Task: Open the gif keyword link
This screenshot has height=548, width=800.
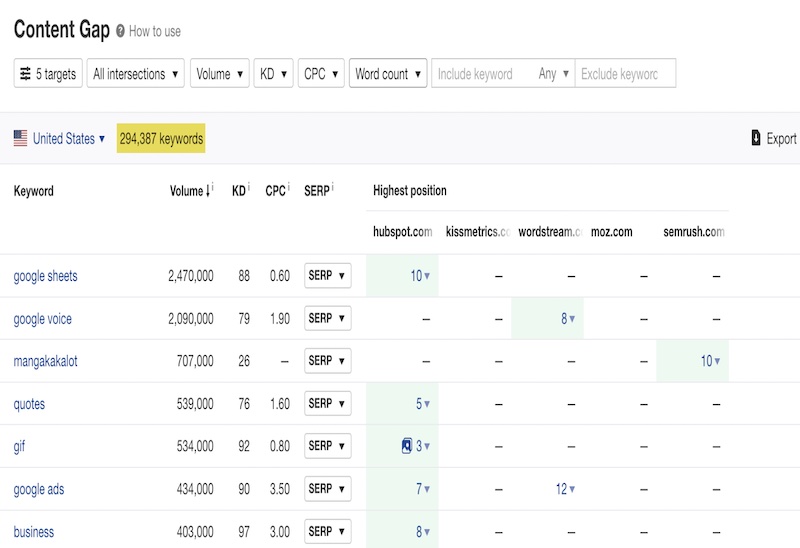Action: pyautogui.click(x=19, y=446)
